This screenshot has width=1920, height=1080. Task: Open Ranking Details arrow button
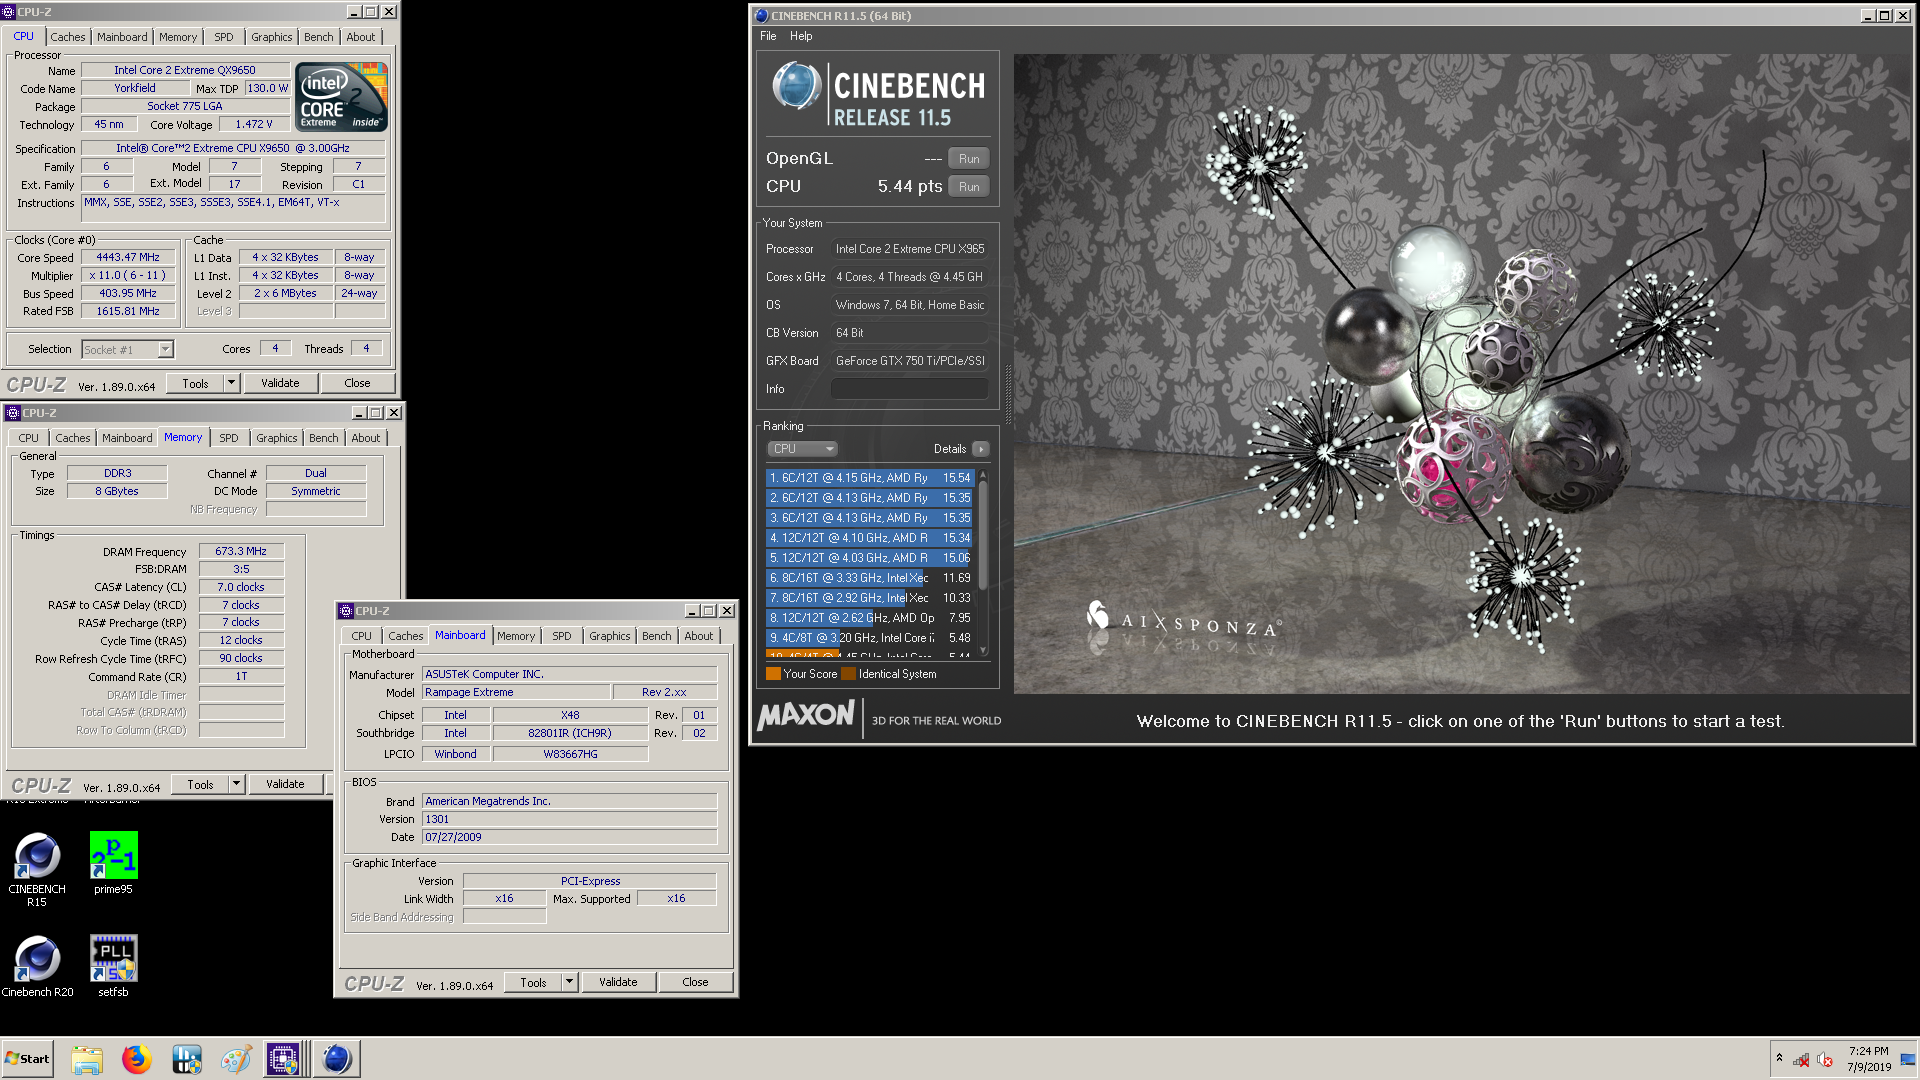pos(980,449)
